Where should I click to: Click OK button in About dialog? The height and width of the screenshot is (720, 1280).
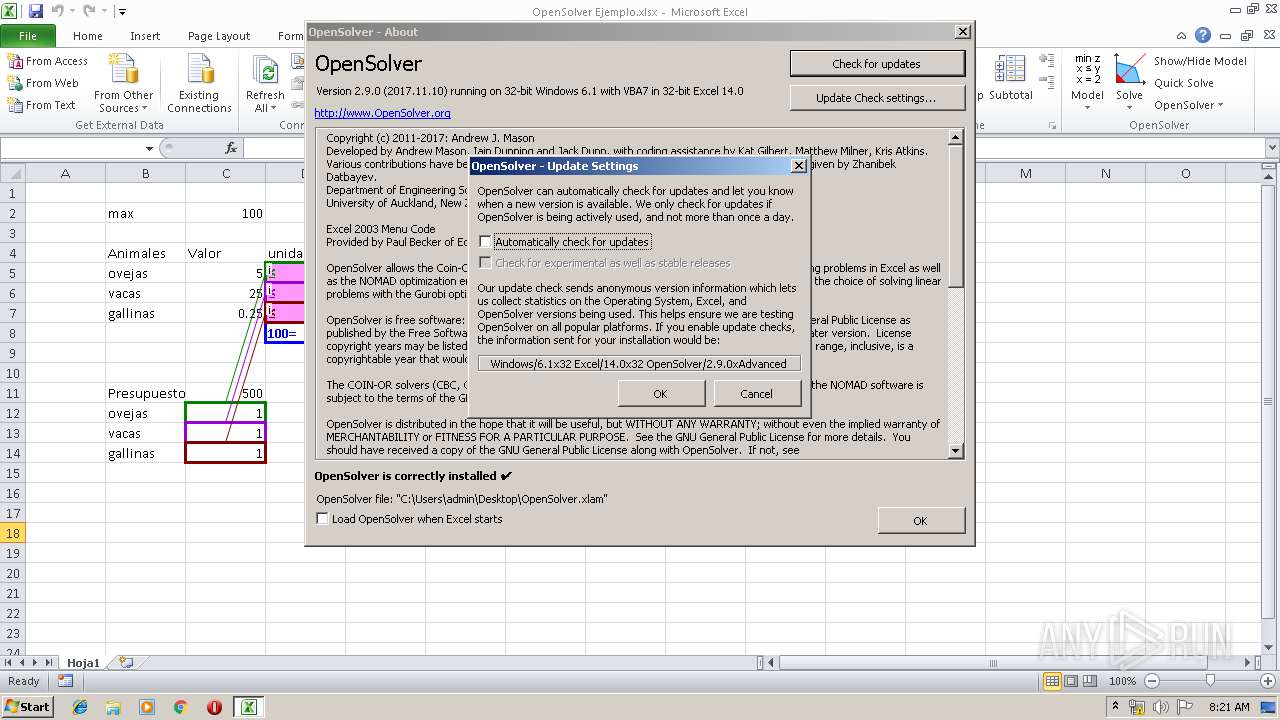click(920, 520)
